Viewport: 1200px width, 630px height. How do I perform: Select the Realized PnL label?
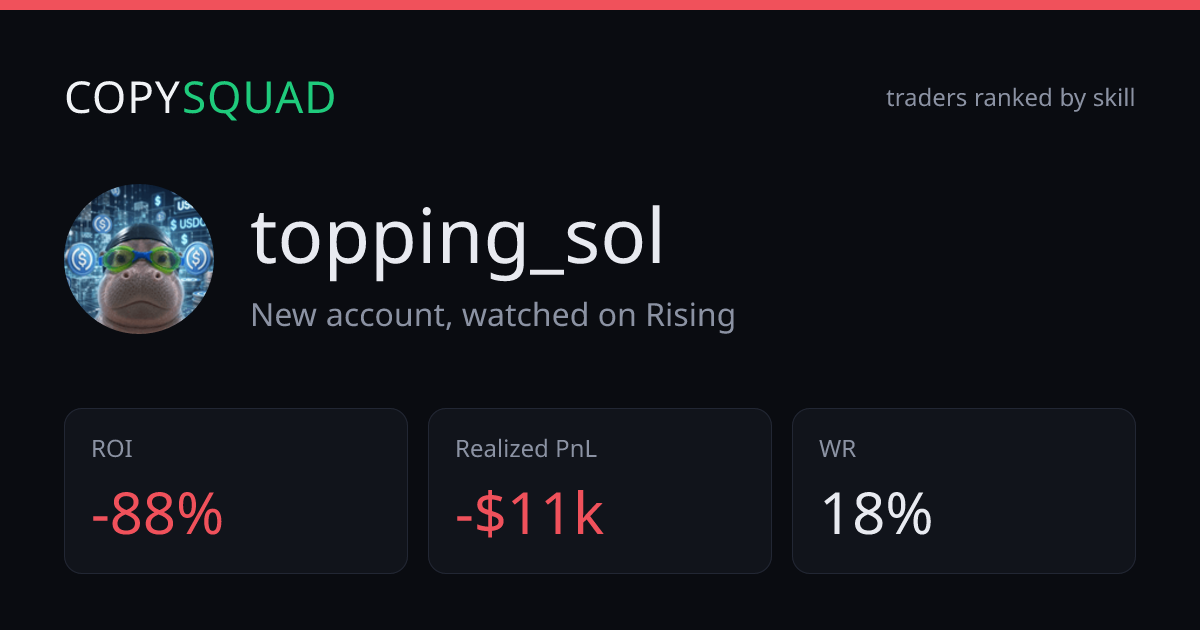click(526, 449)
